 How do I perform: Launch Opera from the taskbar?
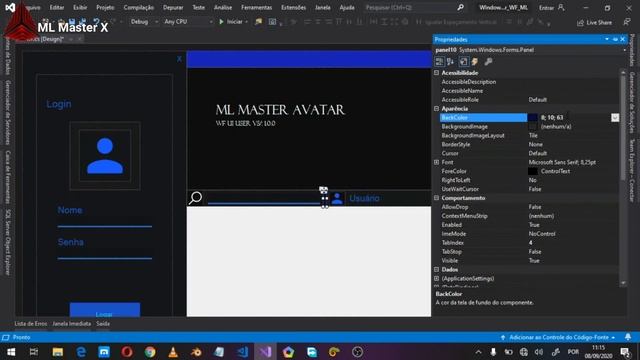point(127,352)
